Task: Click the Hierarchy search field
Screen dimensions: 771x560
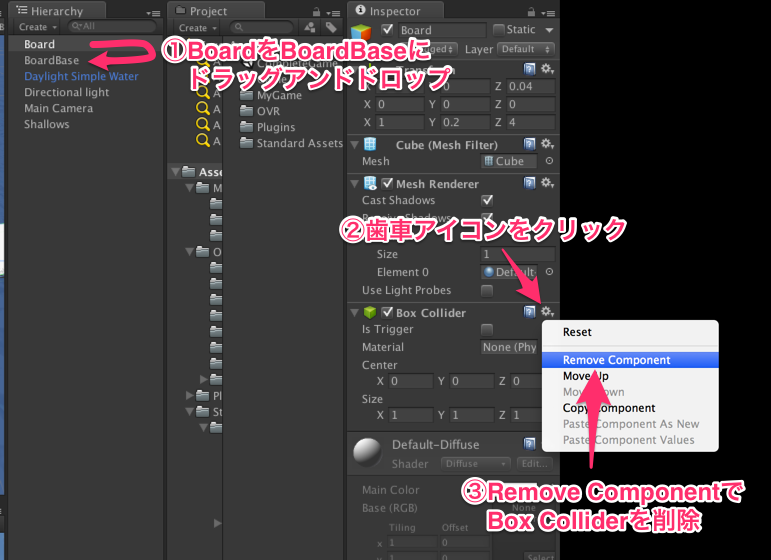Action: [112, 26]
